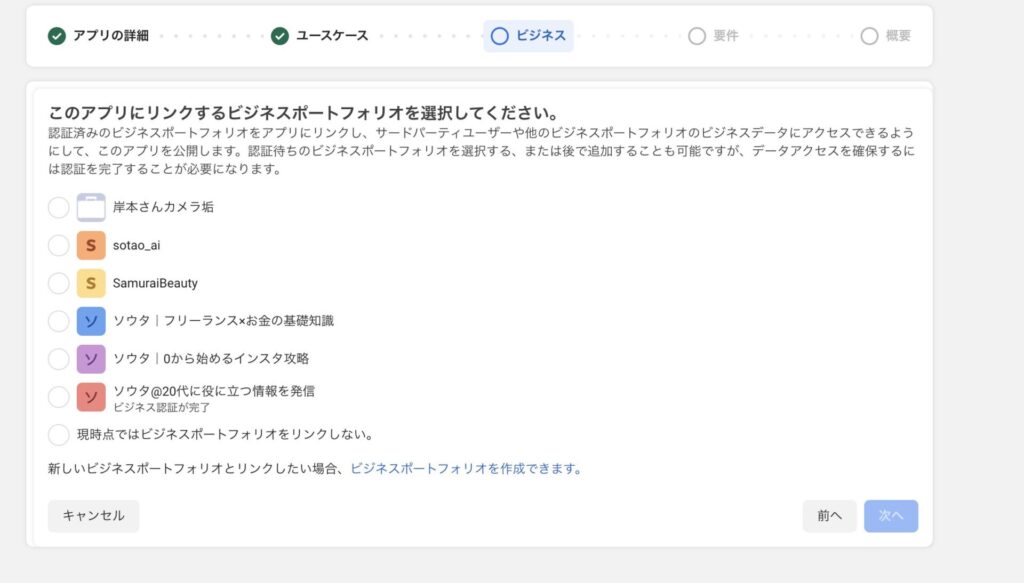
Task: Jump to the 概要 step
Action: tap(886, 36)
